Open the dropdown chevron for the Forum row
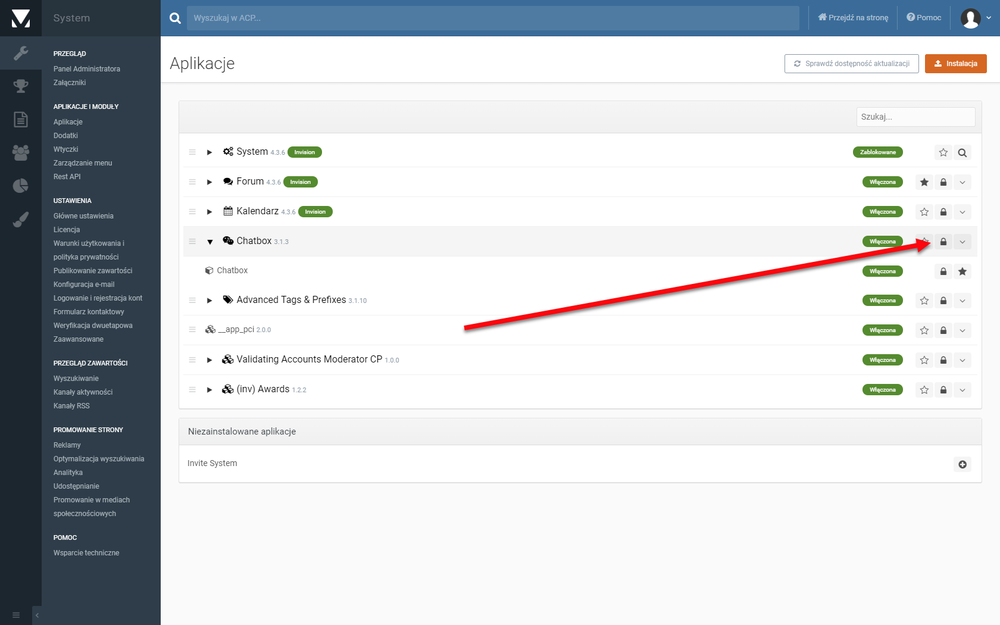 [962, 182]
